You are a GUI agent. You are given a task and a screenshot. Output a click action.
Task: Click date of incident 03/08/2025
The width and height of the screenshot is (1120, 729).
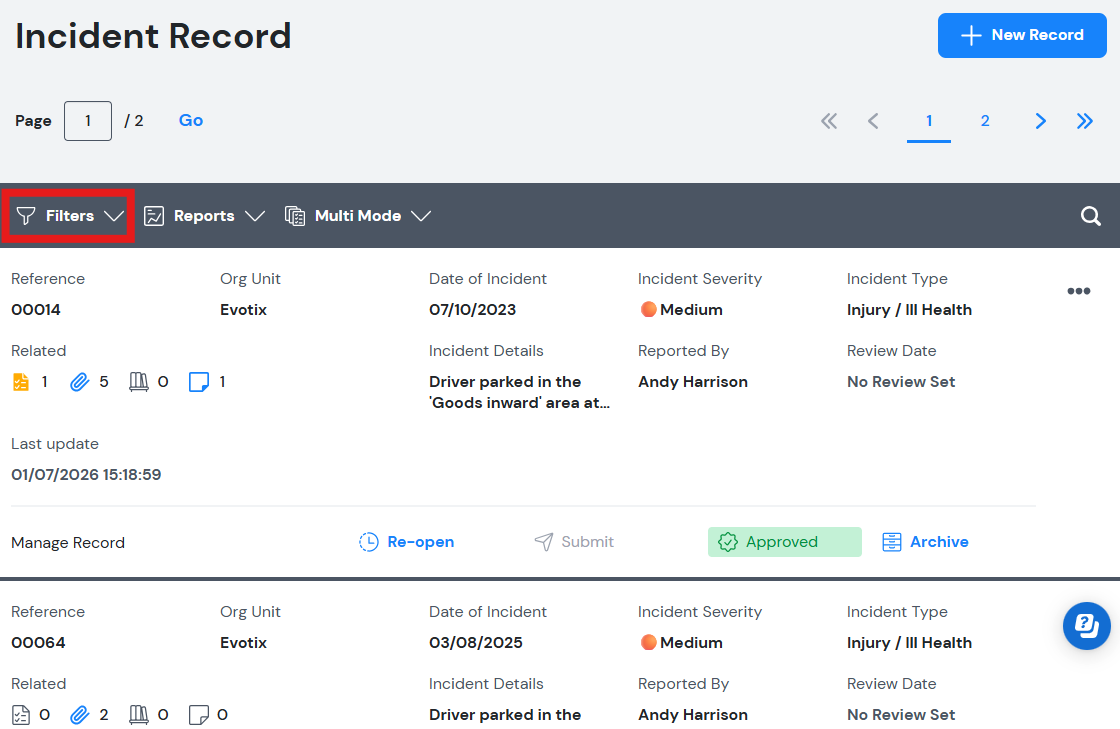click(x=476, y=643)
